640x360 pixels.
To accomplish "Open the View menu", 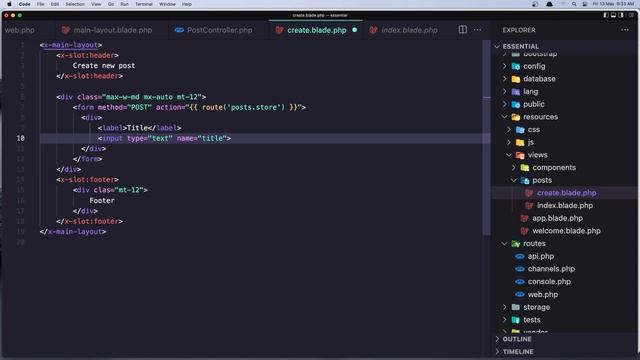I will pyautogui.click(x=96, y=4).
